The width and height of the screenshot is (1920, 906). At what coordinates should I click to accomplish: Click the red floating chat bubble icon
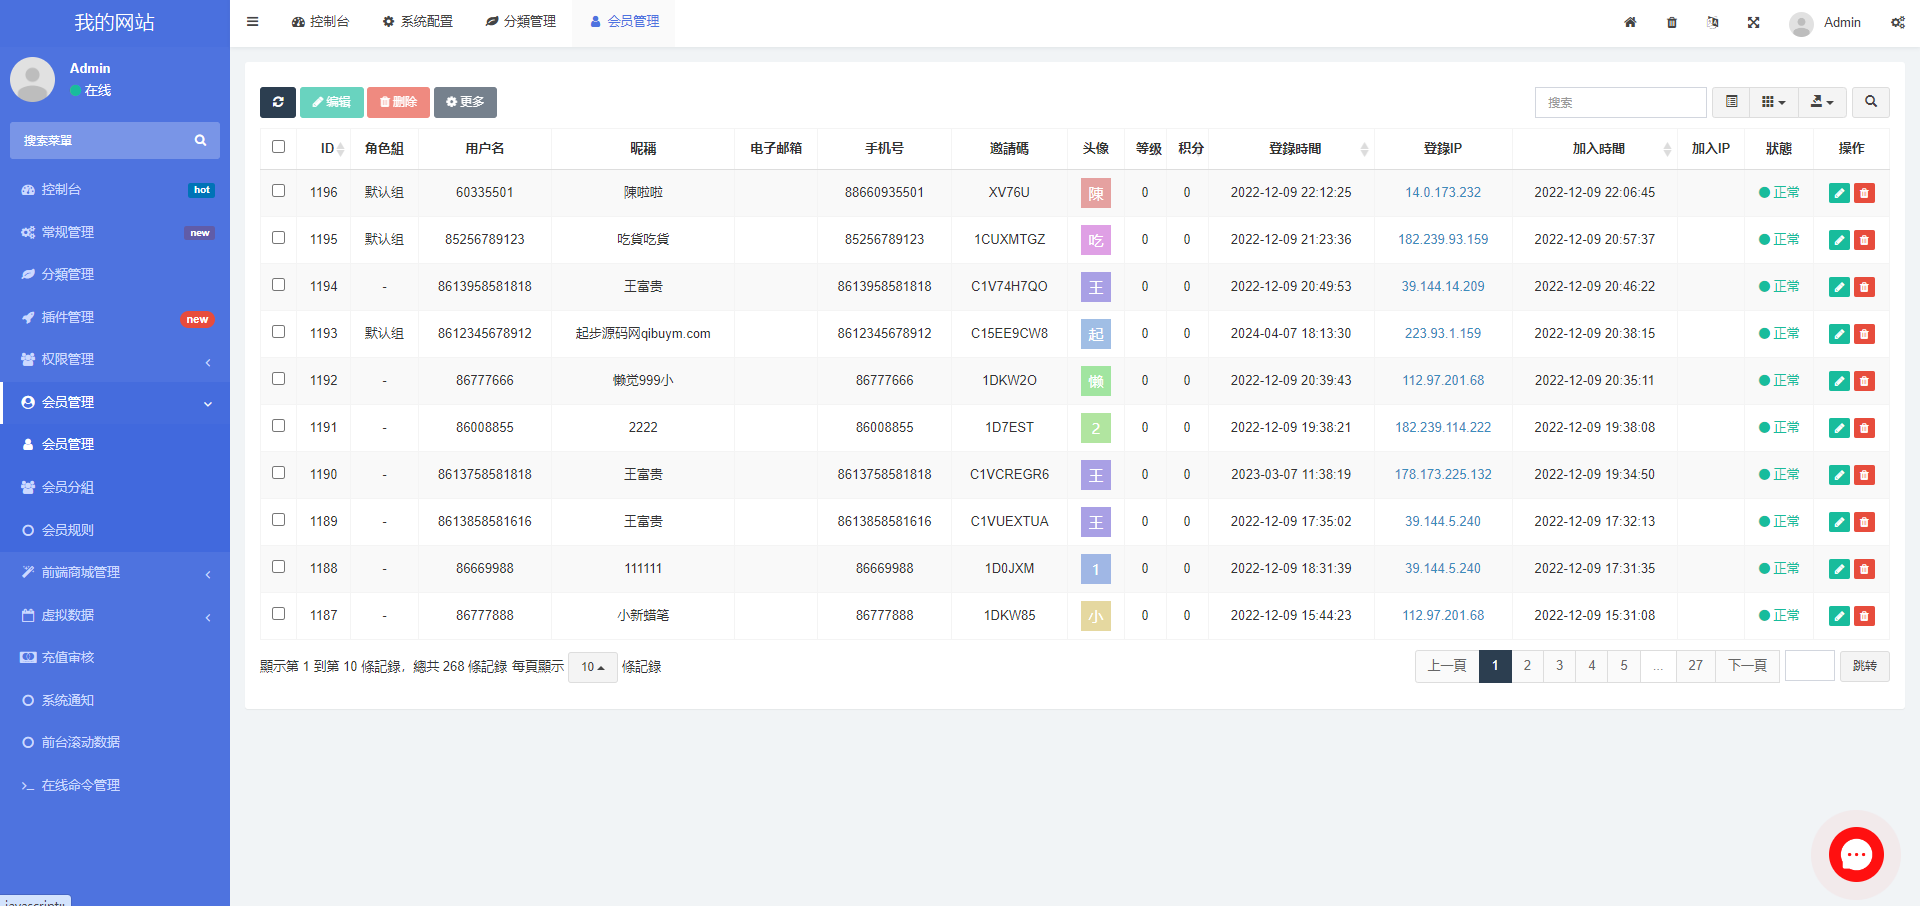click(1856, 854)
